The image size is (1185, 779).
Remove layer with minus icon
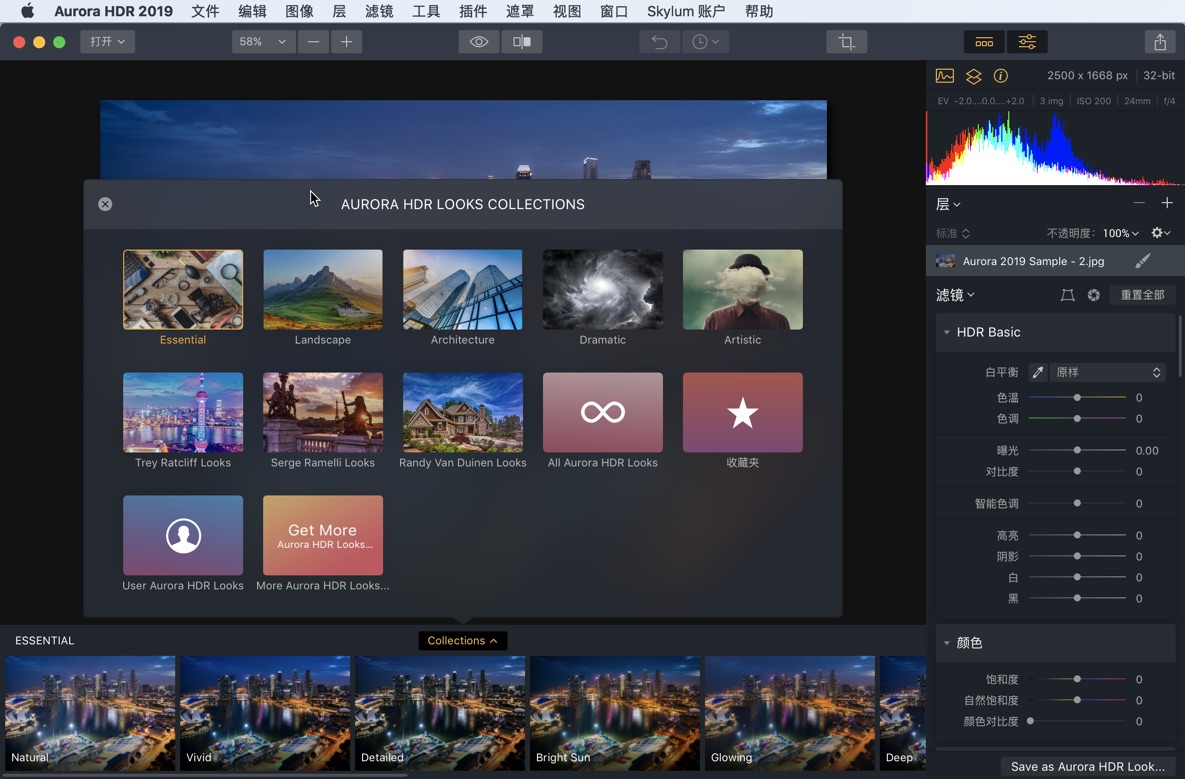(1139, 203)
